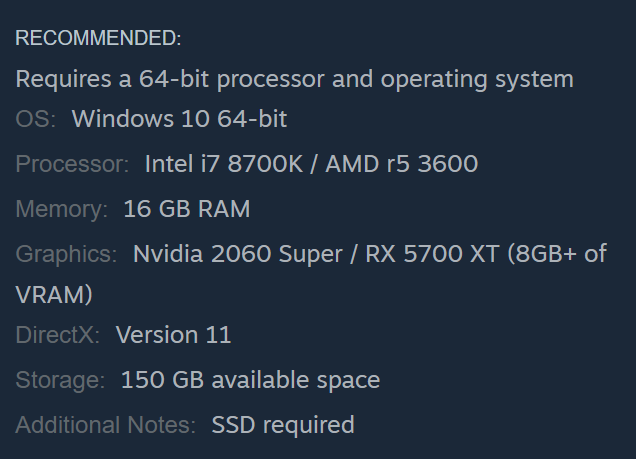Click the Intel i7 8700K text

tap(224, 164)
